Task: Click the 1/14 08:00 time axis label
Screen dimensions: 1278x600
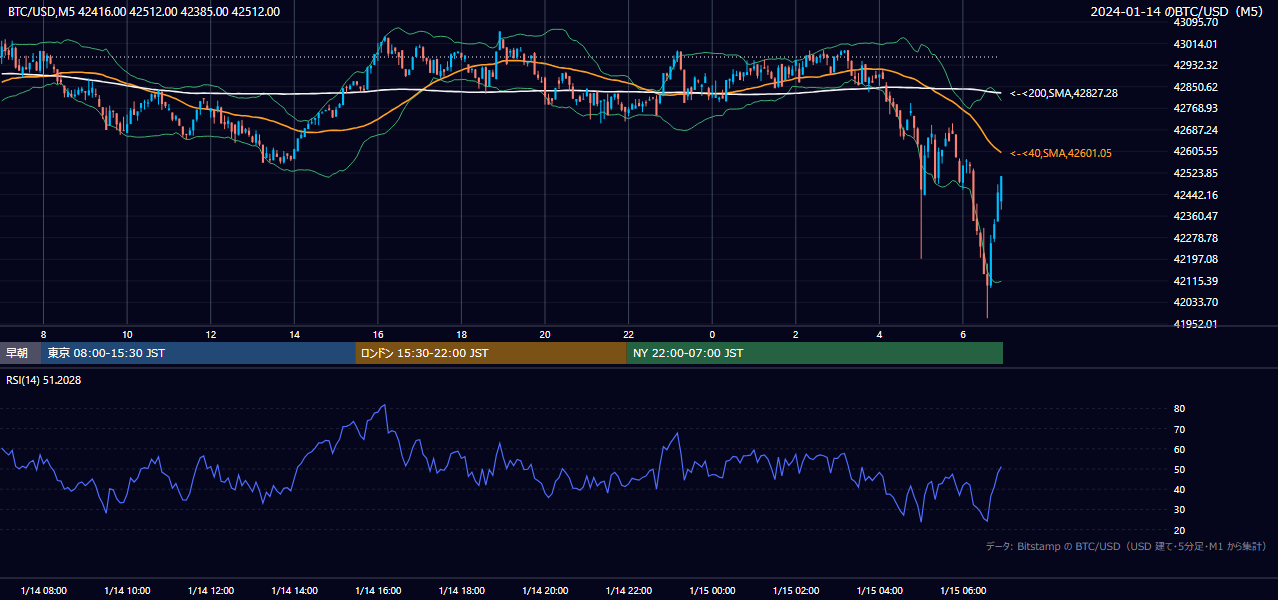Action: pyautogui.click(x=44, y=590)
